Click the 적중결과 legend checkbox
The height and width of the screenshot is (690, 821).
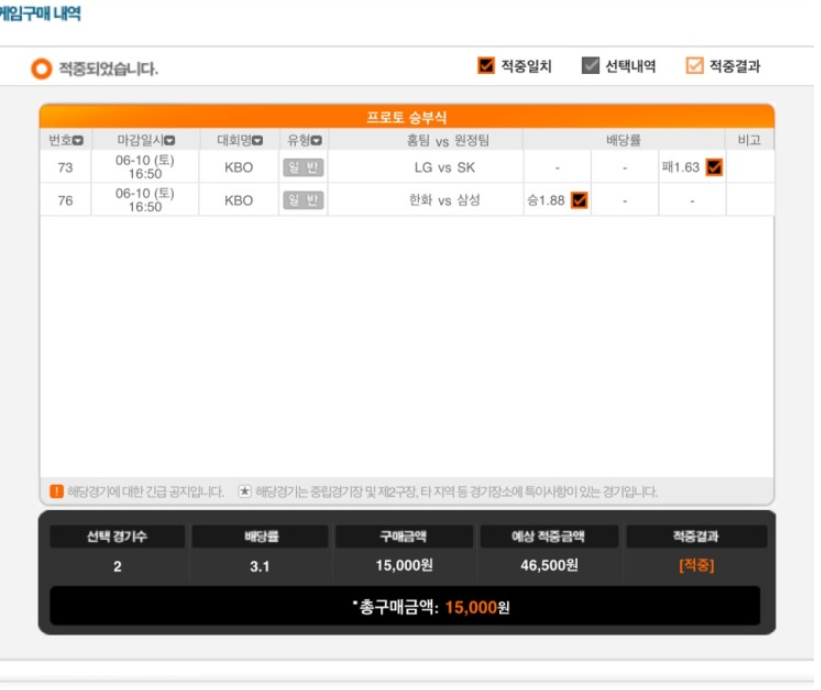click(x=694, y=66)
